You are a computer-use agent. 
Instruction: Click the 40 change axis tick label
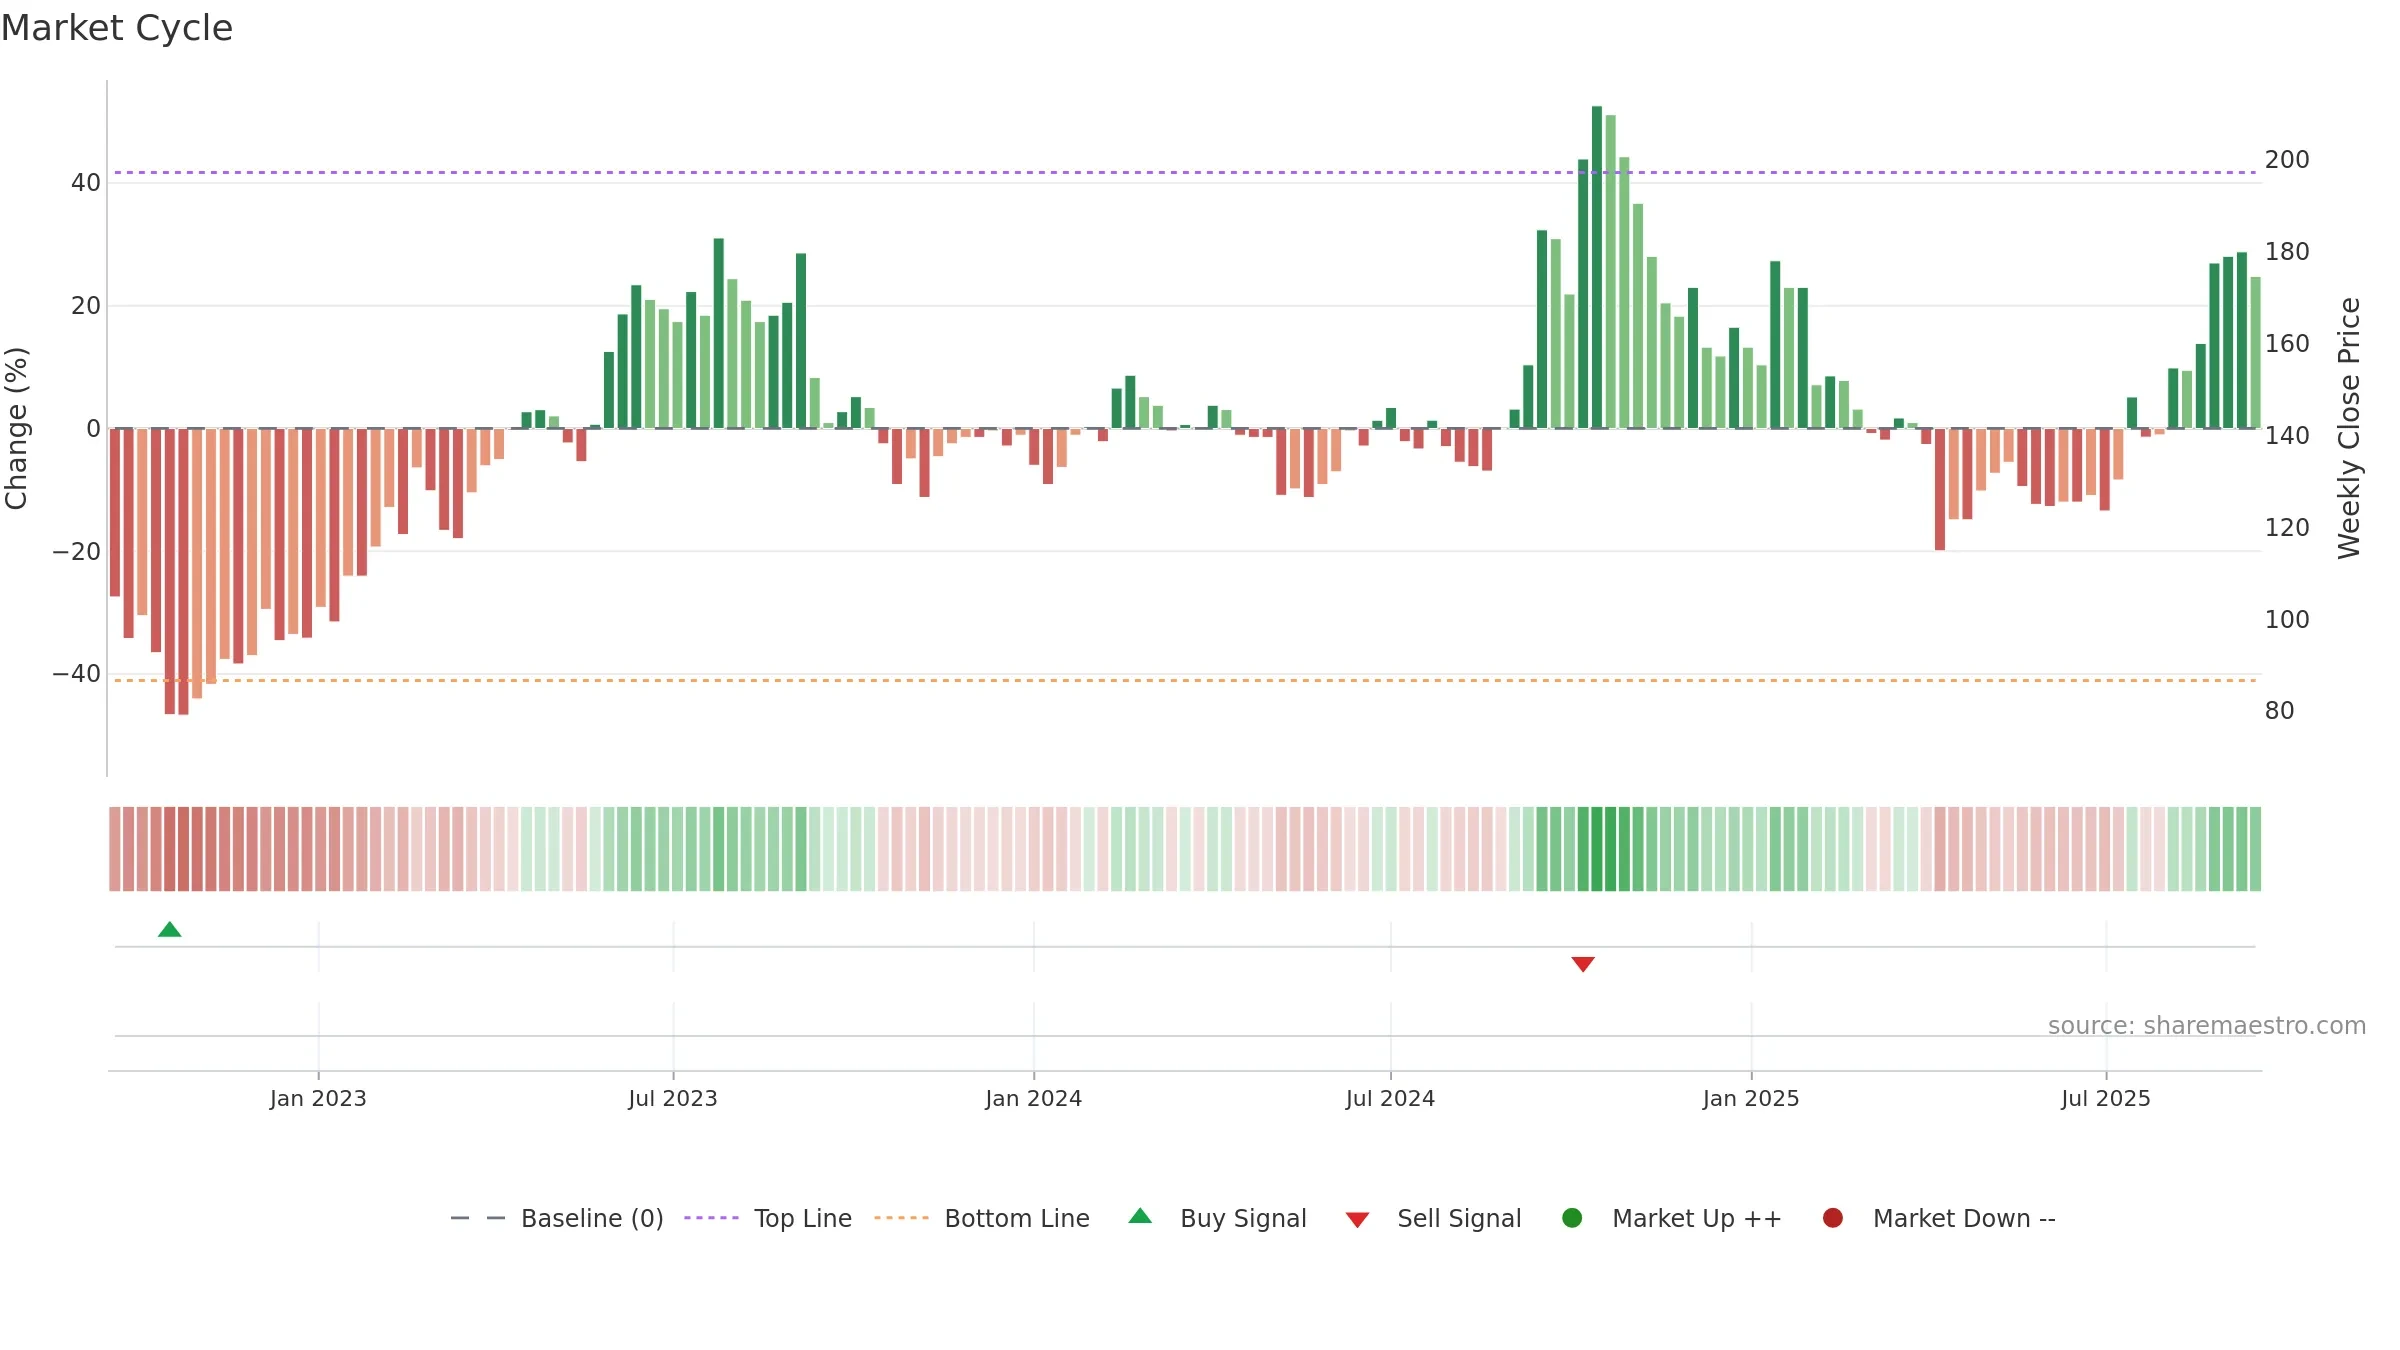coord(86,183)
